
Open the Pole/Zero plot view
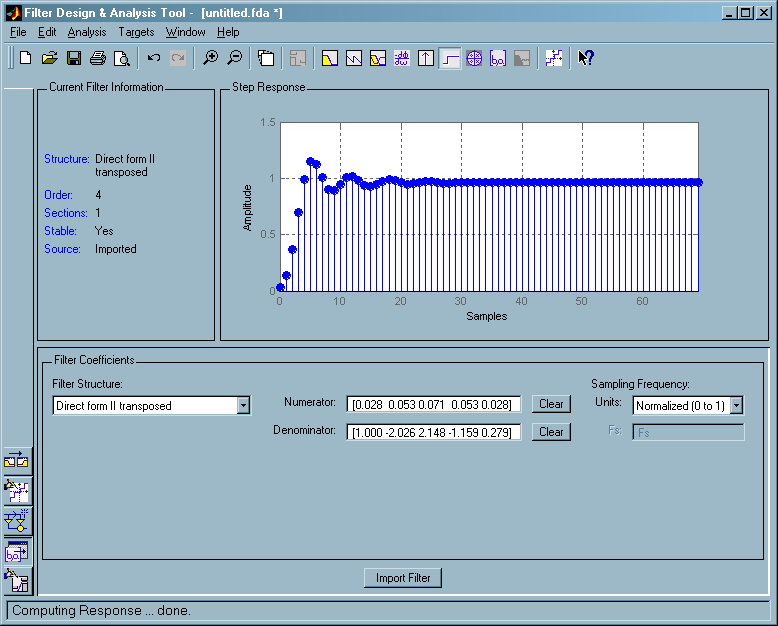[474, 58]
